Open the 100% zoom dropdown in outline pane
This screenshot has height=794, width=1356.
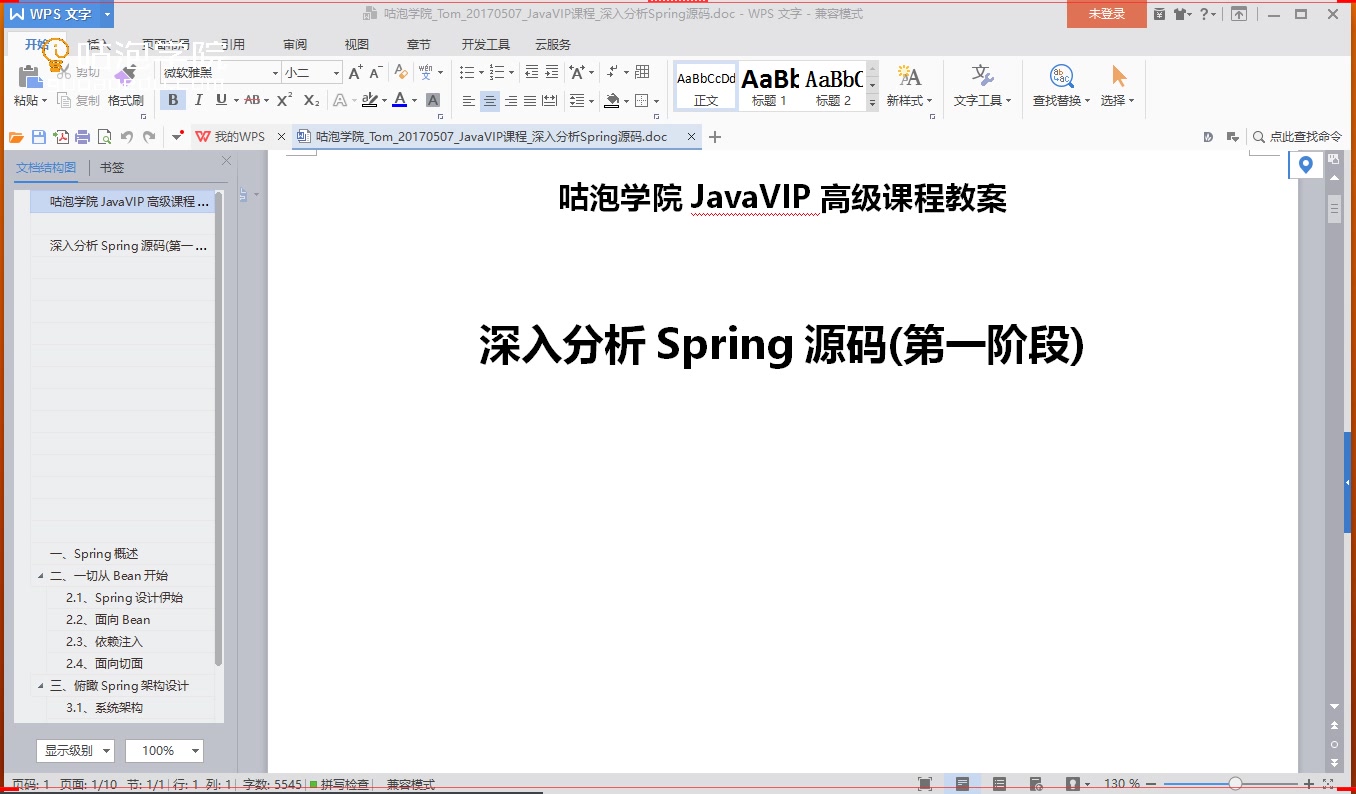[x=164, y=751]
